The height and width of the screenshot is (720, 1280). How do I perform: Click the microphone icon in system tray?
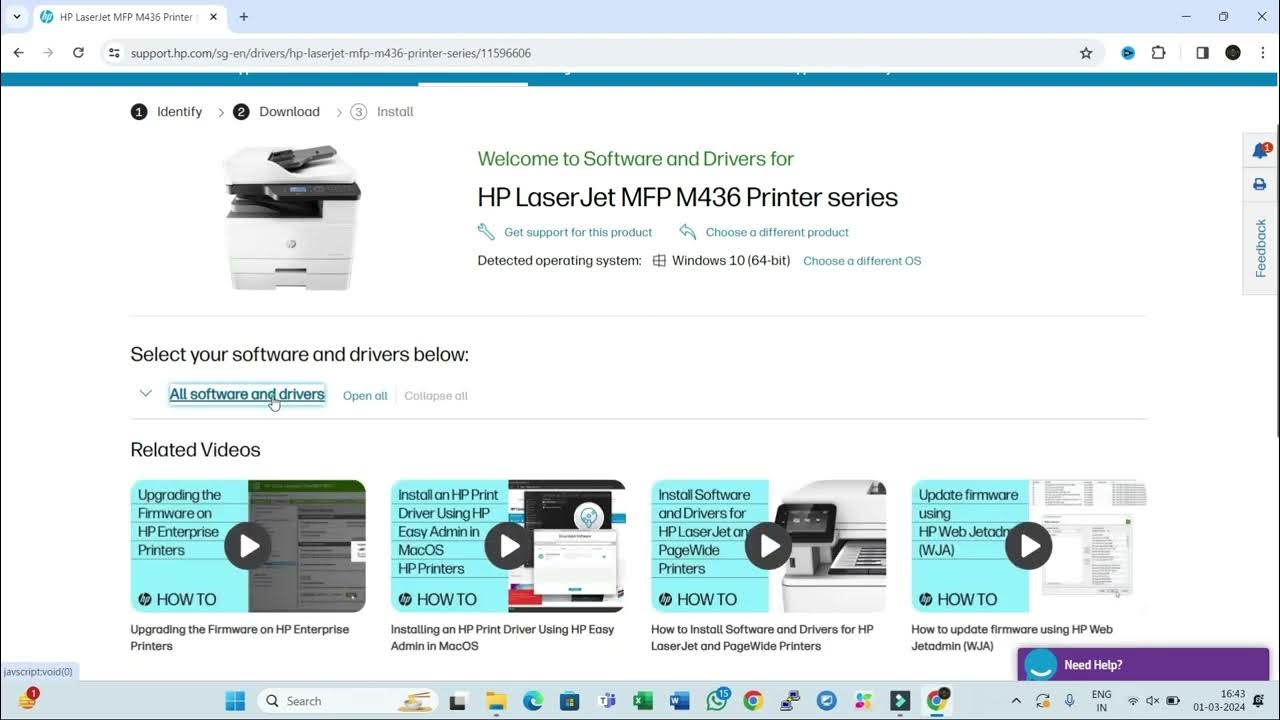point(1069,701)
